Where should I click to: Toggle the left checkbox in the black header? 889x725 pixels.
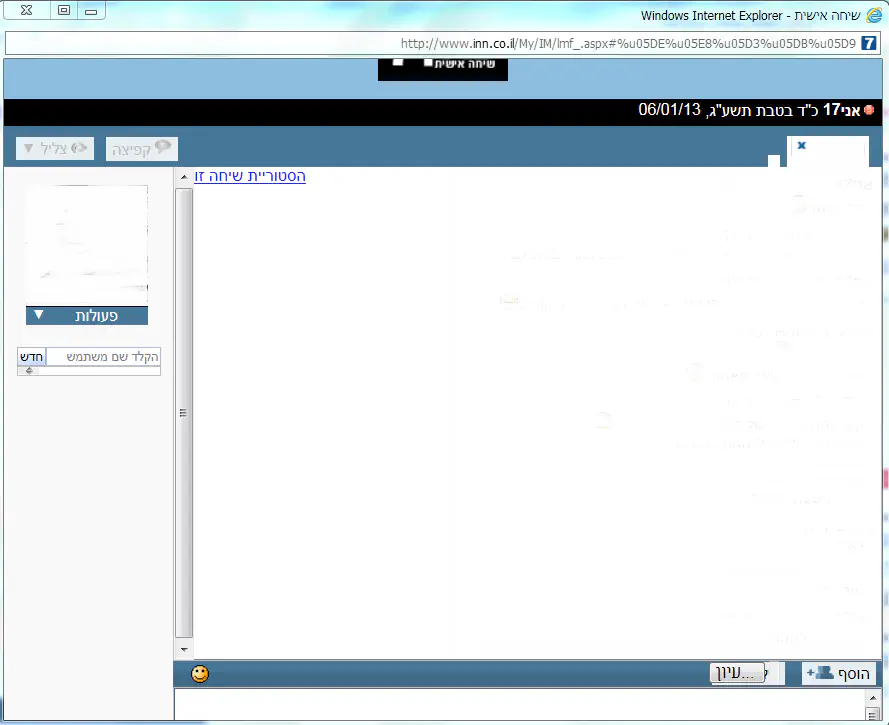click(398, 62)
